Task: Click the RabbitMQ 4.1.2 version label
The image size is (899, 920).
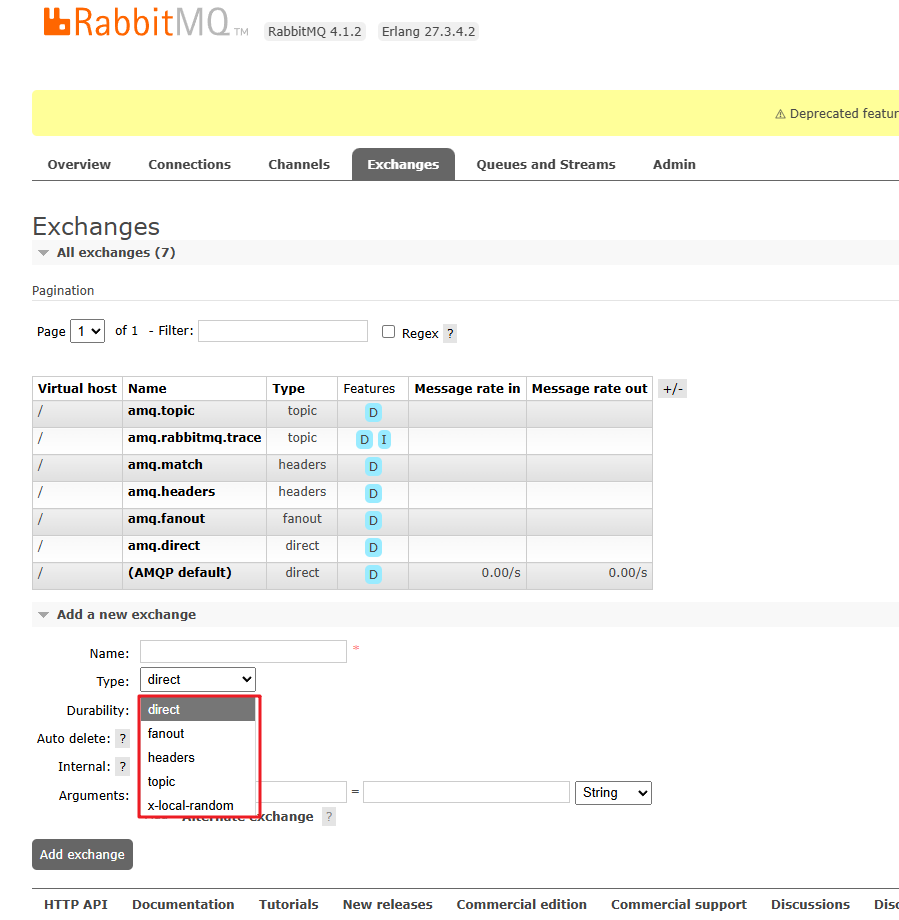Action: click(x=315, y=32)
